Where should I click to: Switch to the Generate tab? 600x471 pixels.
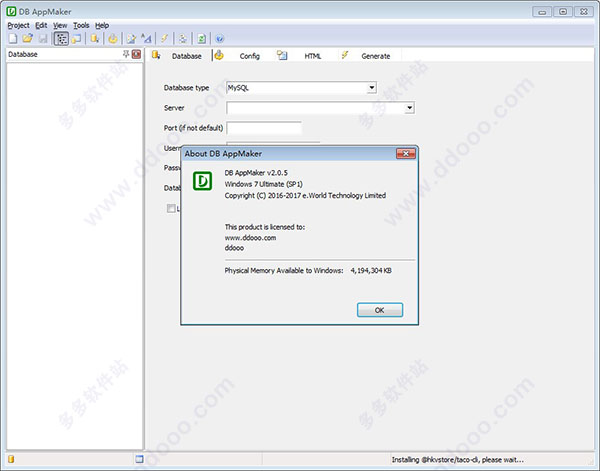(x=376, y=56)
